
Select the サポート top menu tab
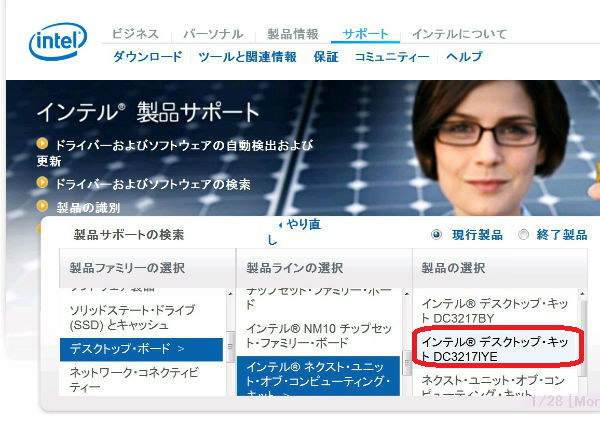click(x=365, y=34)
